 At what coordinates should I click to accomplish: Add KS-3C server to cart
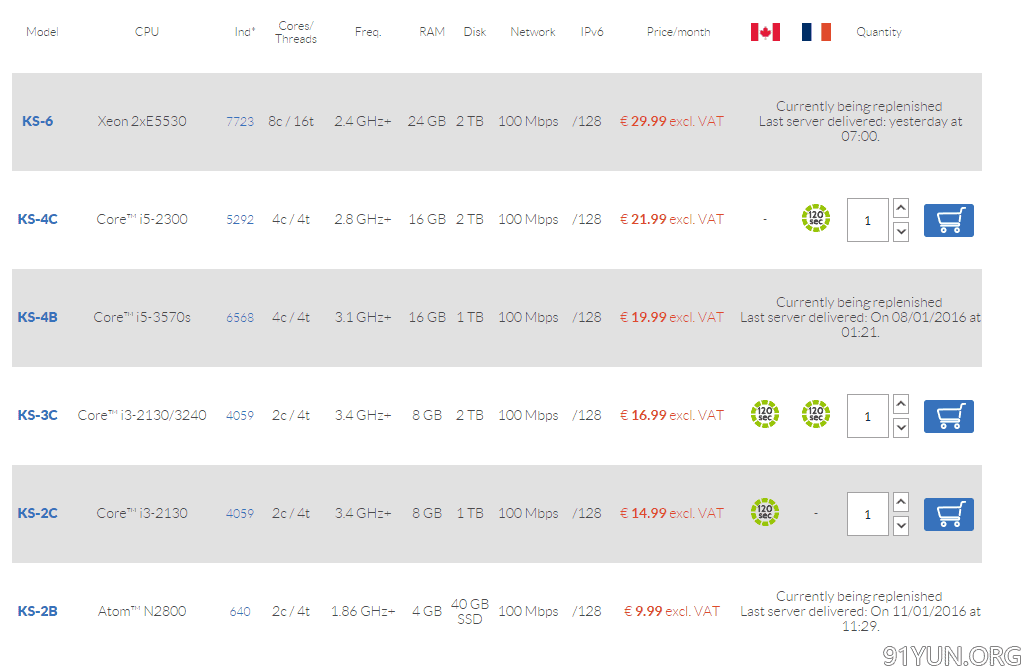coord(948,417)
